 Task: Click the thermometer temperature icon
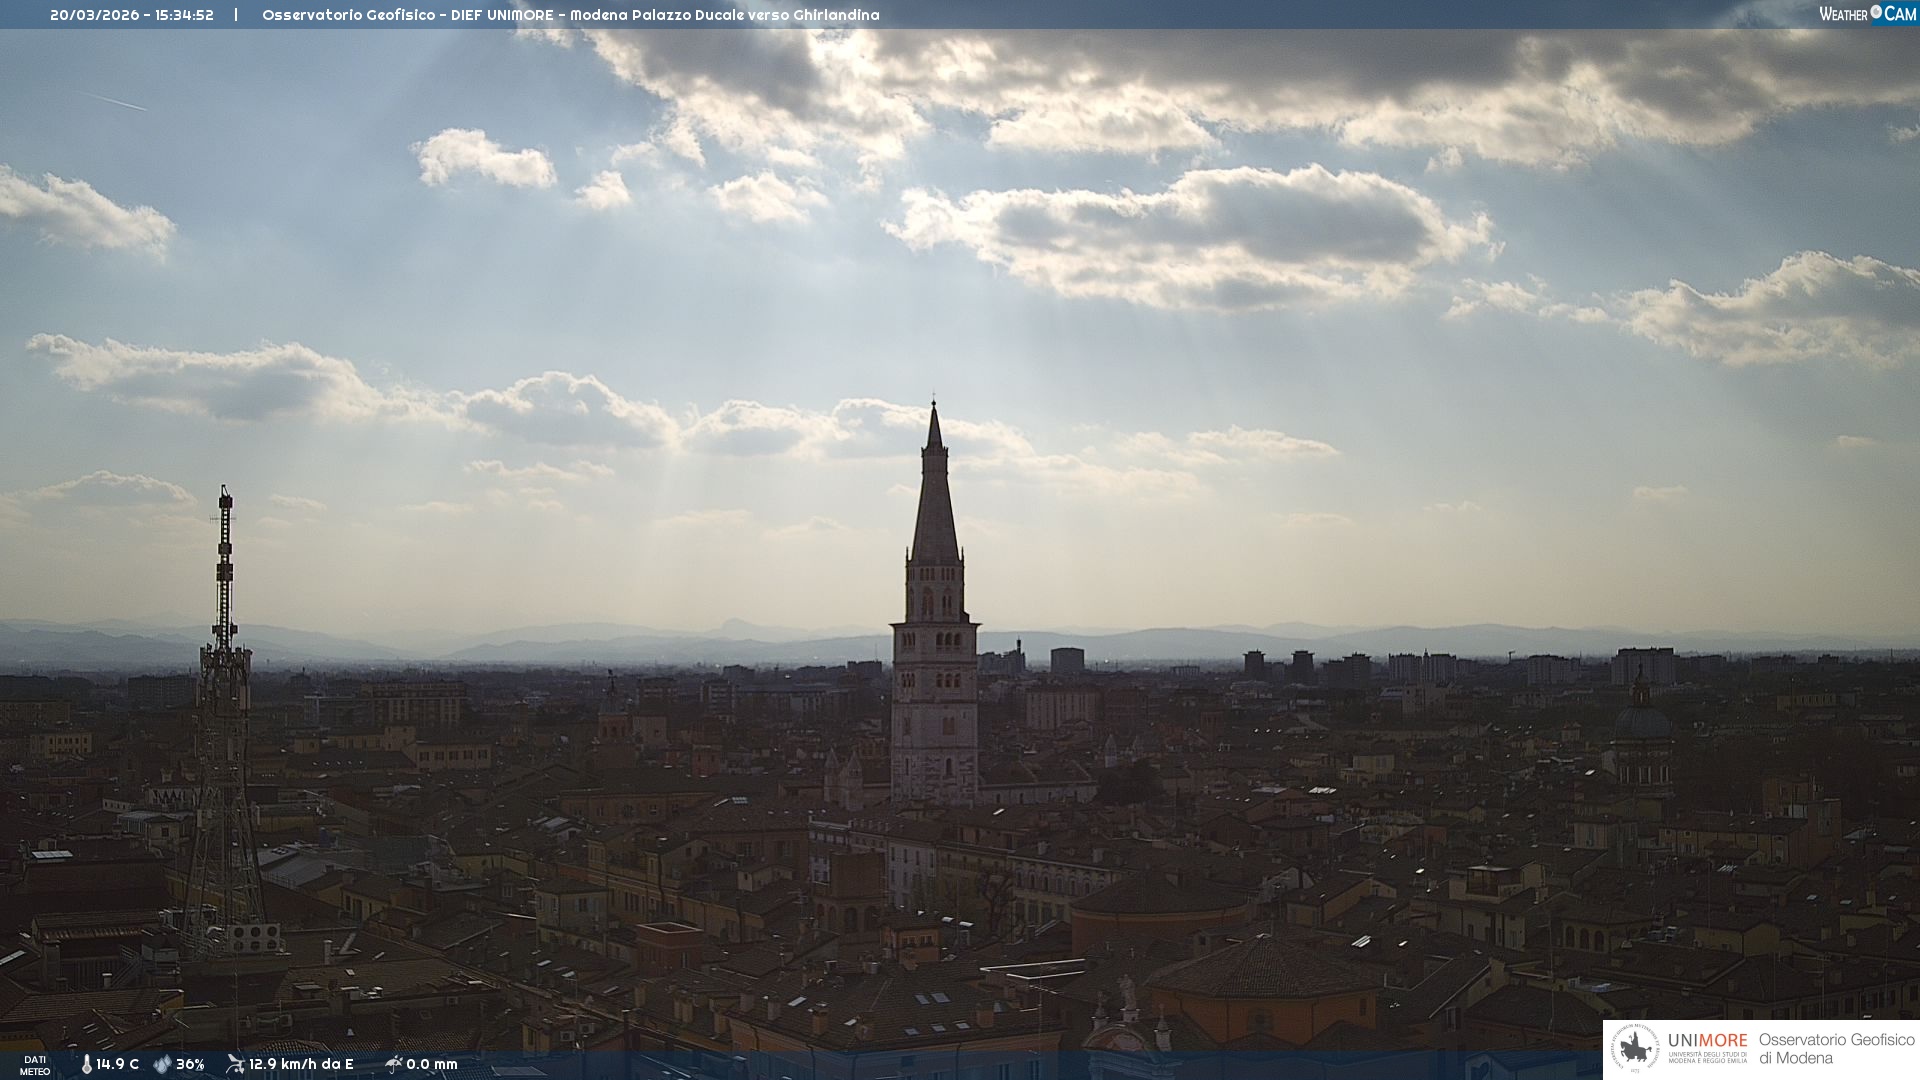point(87,1064)
